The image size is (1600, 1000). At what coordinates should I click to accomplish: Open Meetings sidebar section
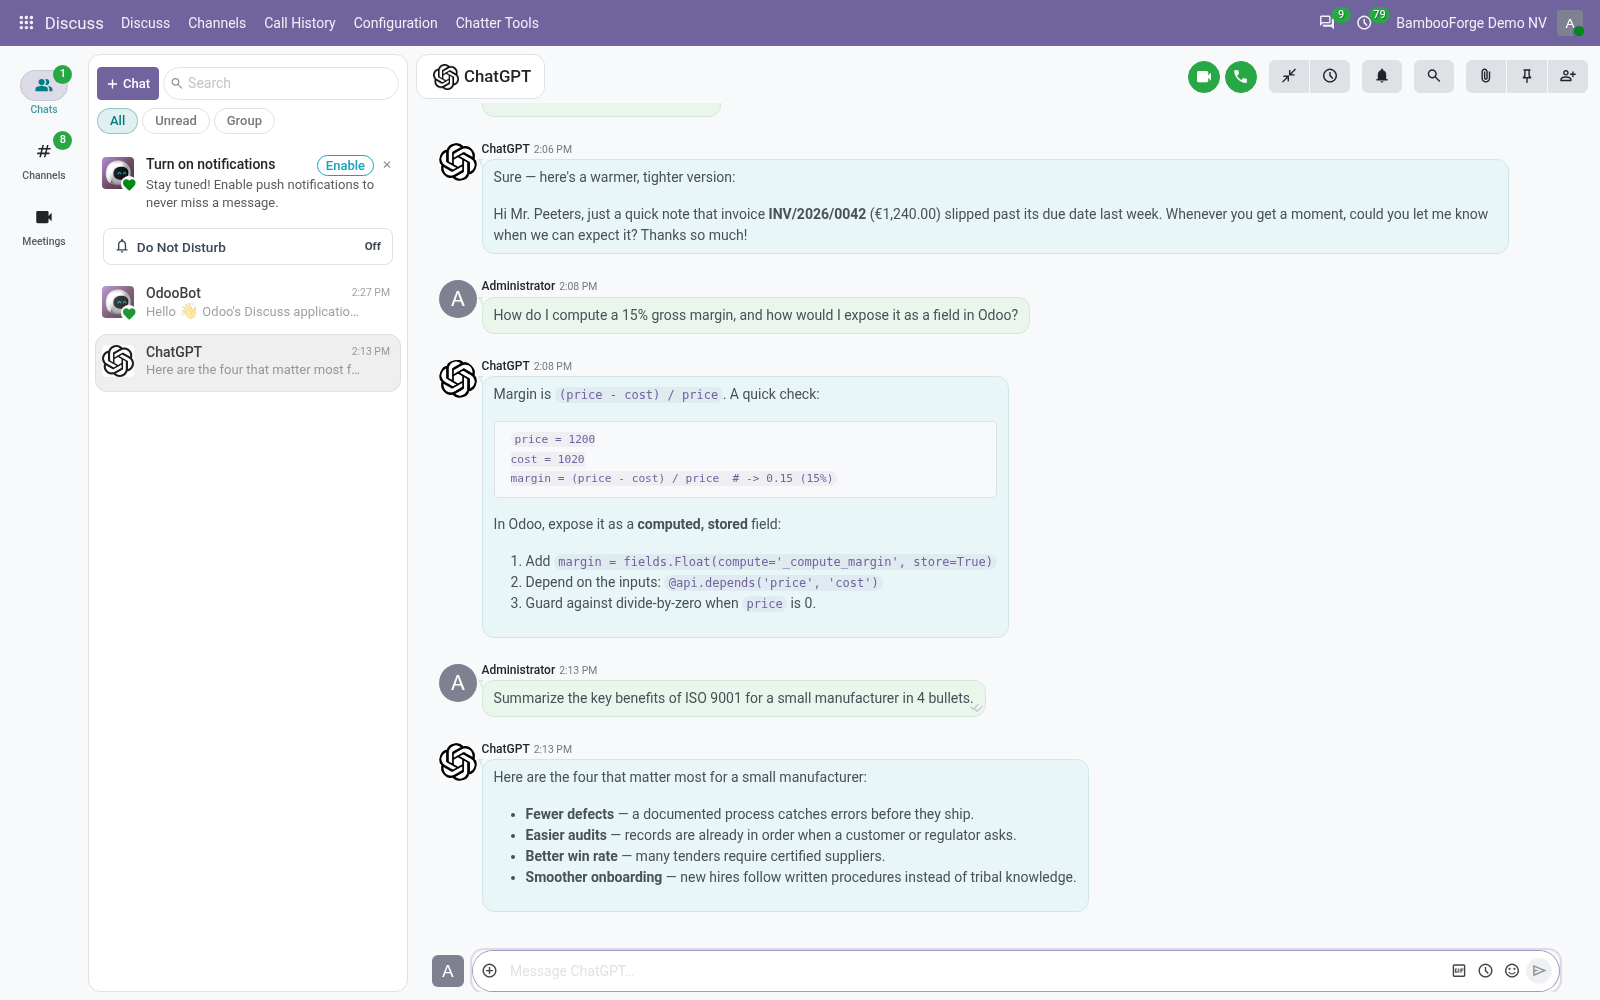(x=44, y=226)
